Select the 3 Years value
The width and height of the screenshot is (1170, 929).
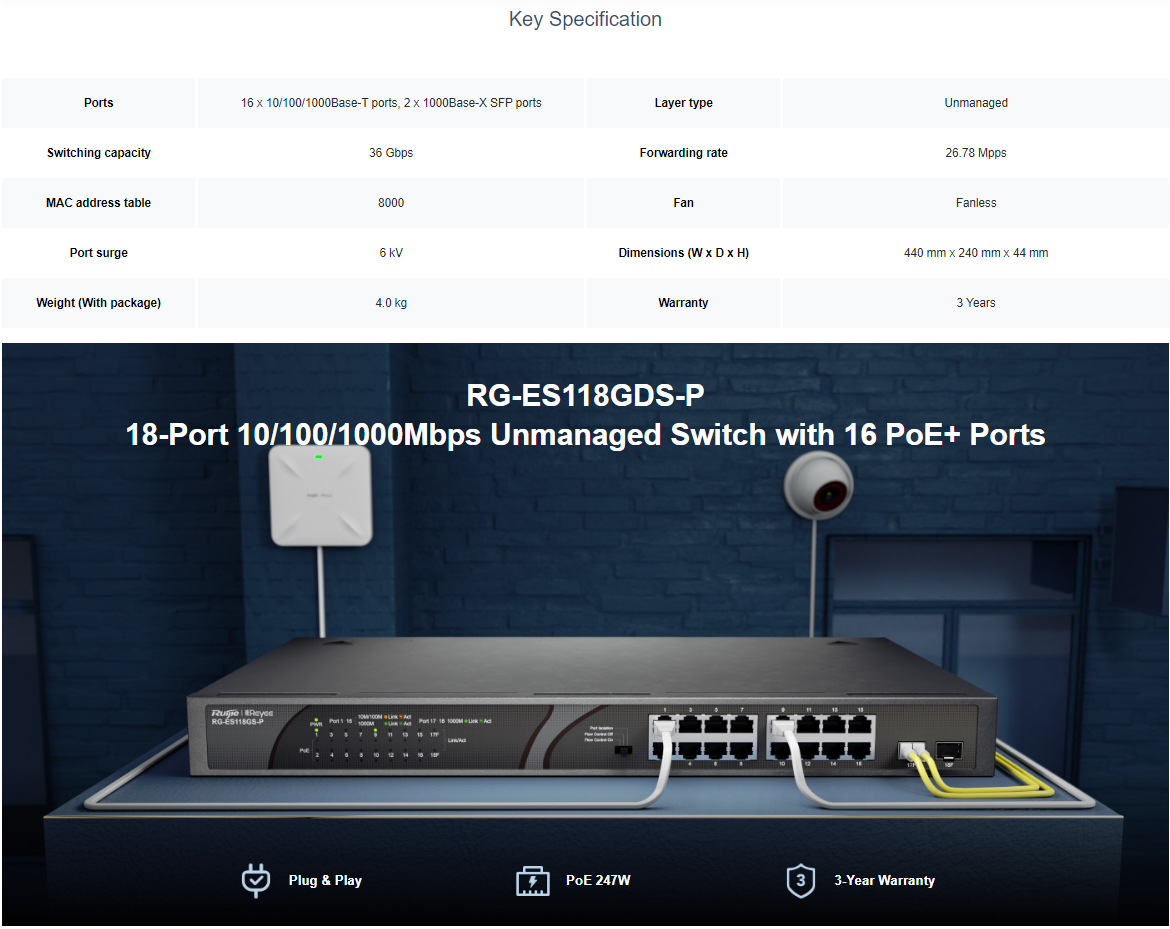point(976,303)
